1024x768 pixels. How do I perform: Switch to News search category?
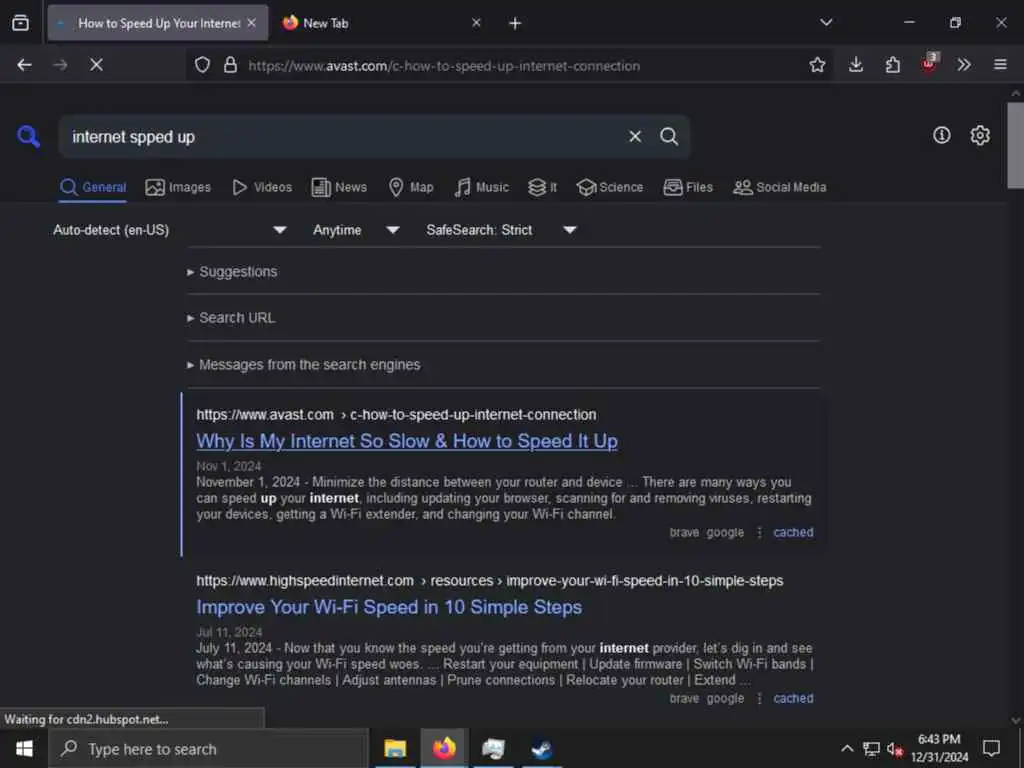point(340,187)
